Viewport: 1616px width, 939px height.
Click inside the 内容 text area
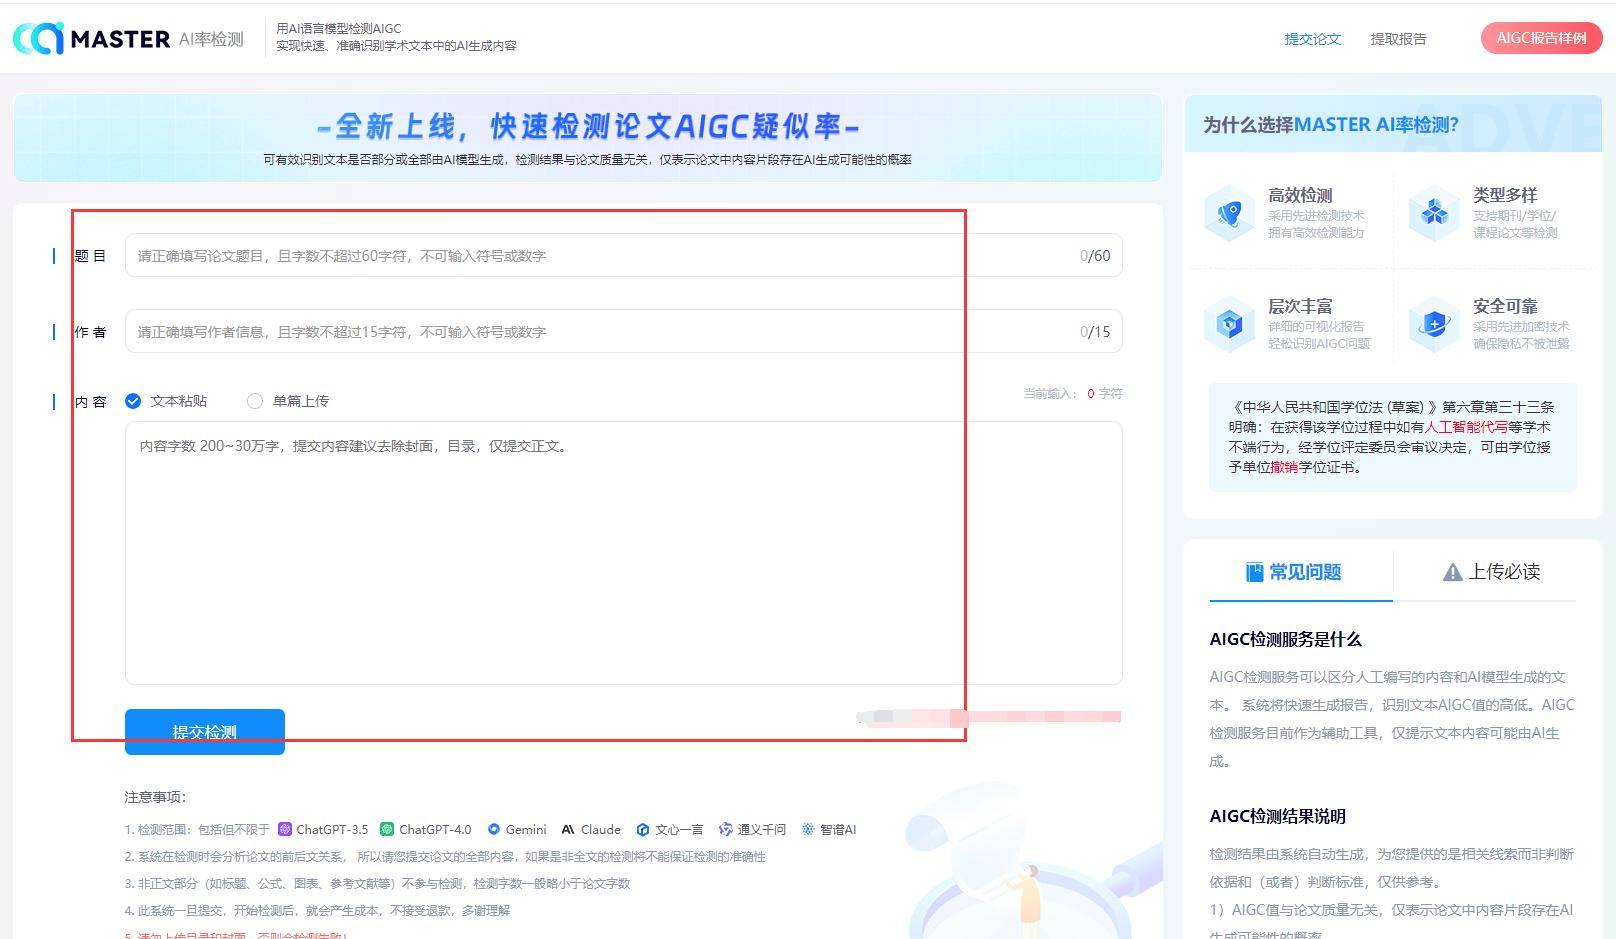[623, 553]
